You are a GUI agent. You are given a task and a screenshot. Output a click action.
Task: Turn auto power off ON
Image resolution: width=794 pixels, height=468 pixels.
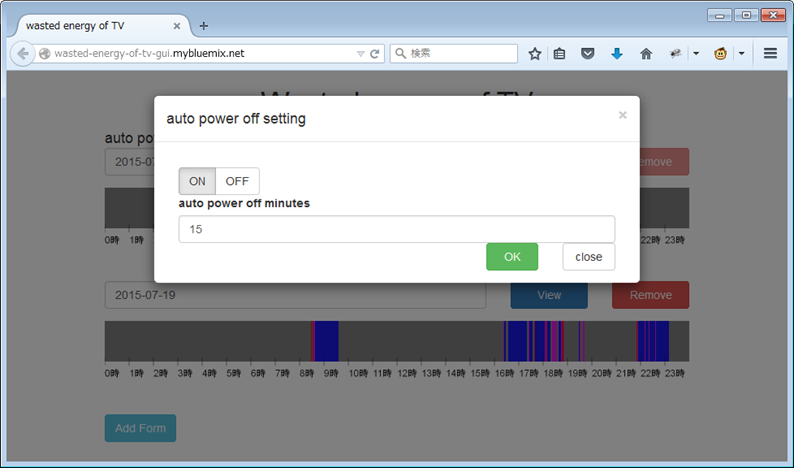tap(197, 181)
